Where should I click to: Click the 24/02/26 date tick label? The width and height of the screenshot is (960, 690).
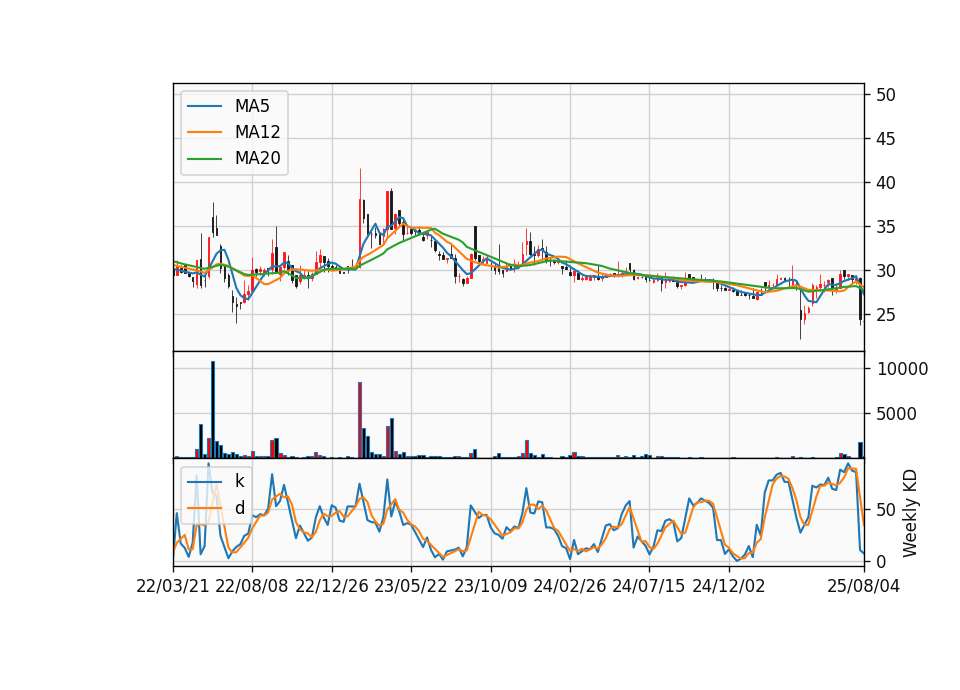click(x=569, y=586)
